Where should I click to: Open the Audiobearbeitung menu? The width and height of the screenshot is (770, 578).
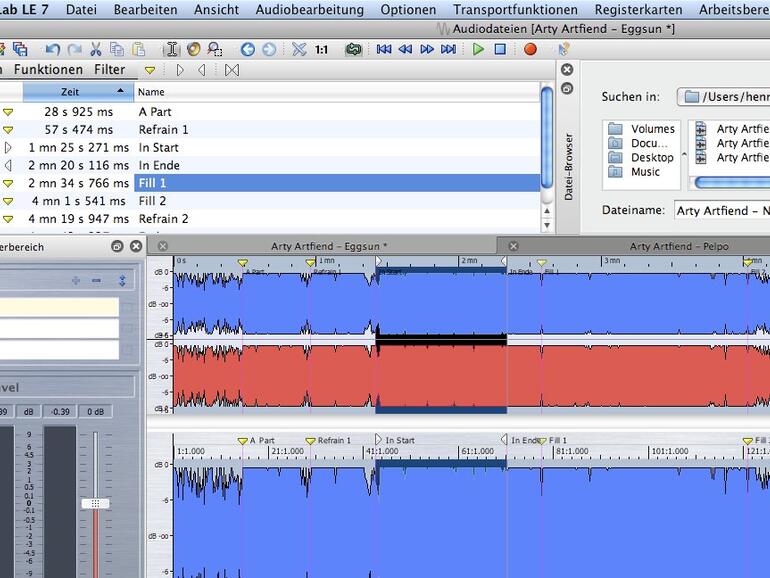pyautogui.click(x=309, y=10)
